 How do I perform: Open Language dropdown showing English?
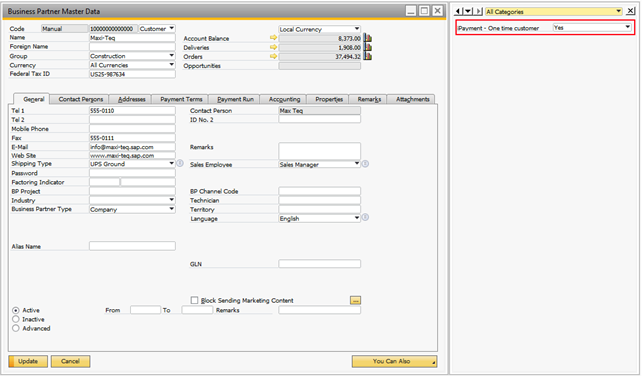click(x=319, y=218)
